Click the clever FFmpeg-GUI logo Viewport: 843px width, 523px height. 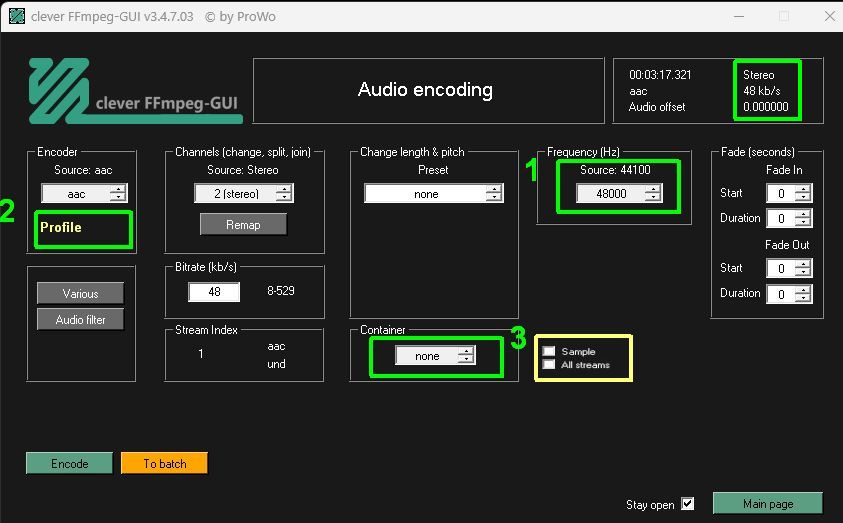[135, 91]
